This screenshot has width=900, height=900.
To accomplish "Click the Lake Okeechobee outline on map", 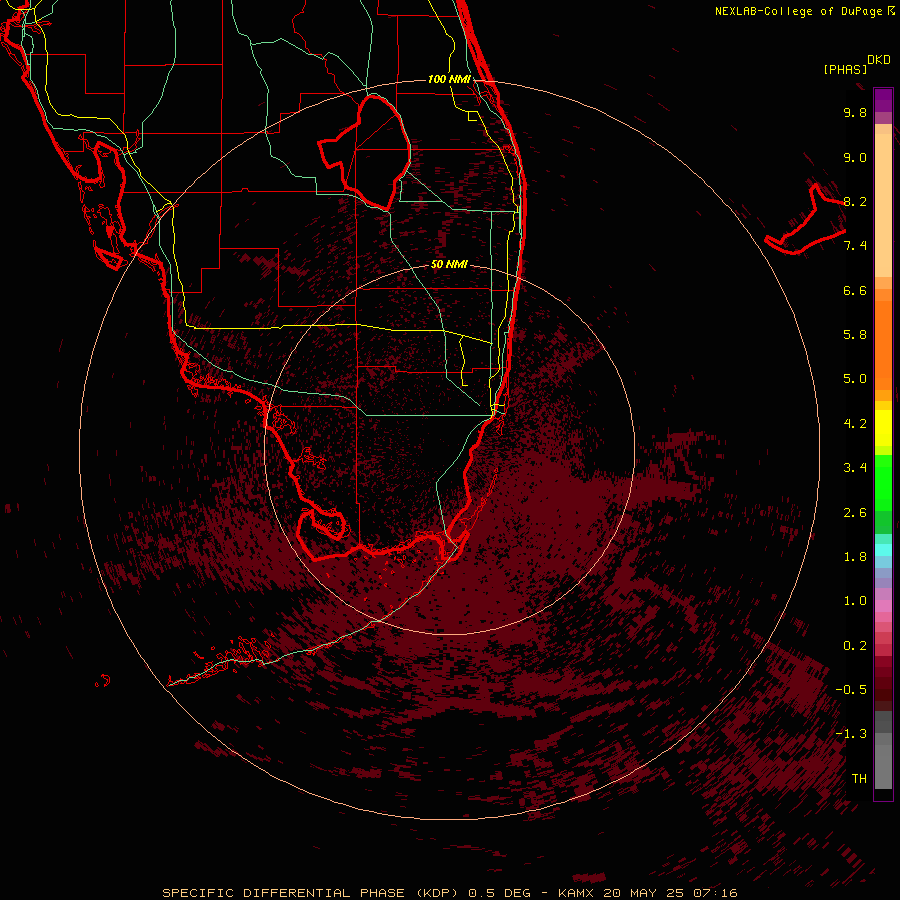I will pyautogui.click(x=364, y=152).
